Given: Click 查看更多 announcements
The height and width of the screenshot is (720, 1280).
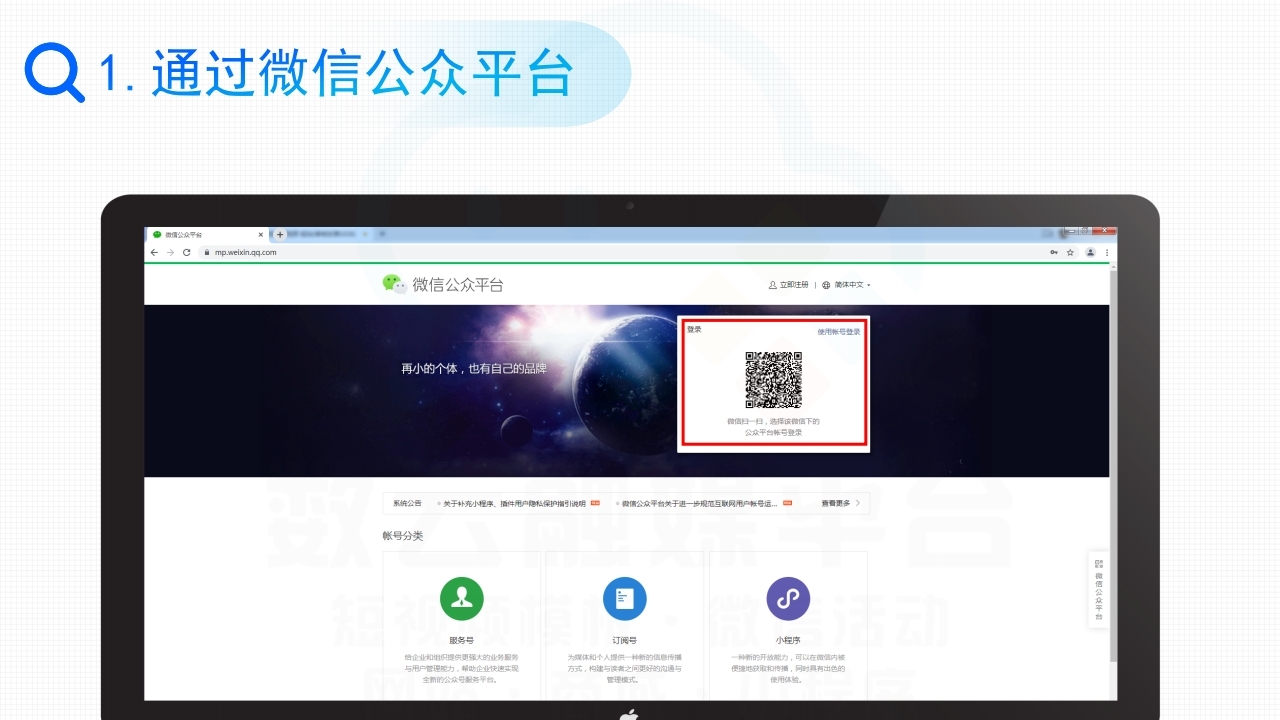Looking at the screenshot, I should click(836, 503).
